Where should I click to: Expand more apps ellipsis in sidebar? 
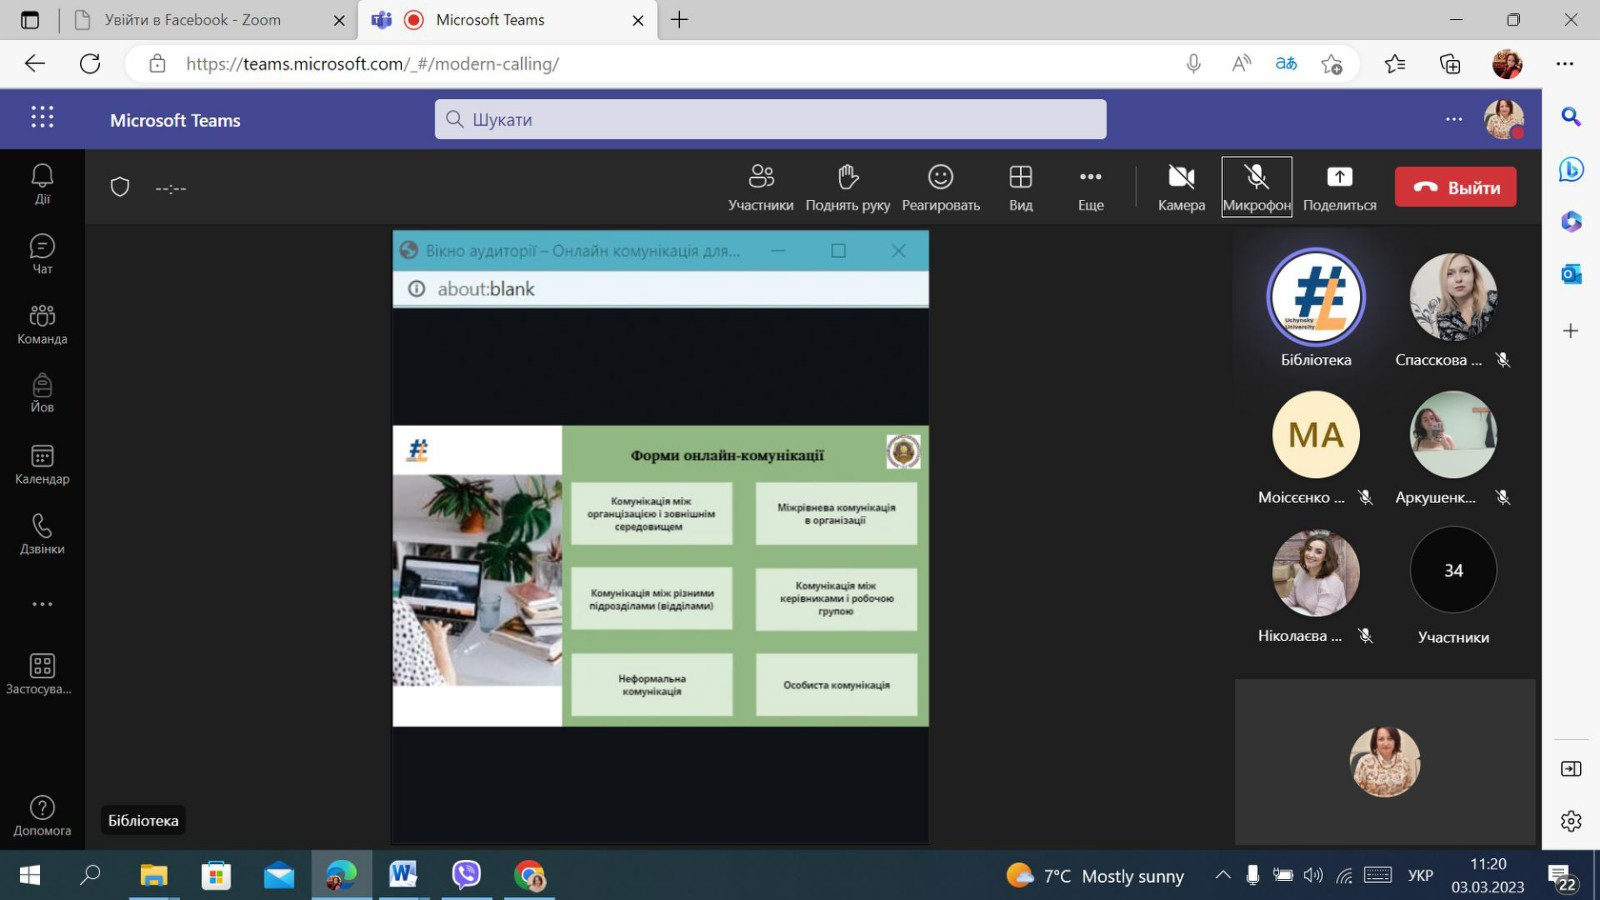tap(42, 604)
